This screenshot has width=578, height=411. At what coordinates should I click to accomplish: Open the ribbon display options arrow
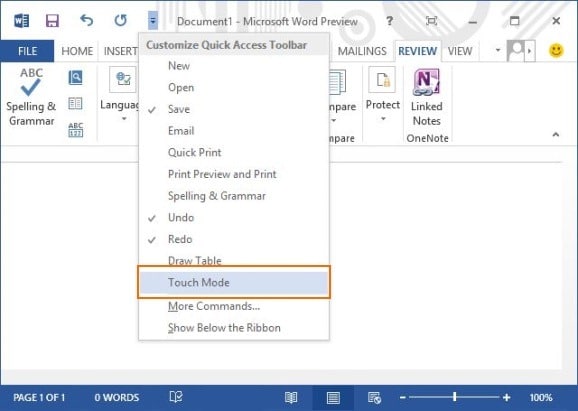498,50
